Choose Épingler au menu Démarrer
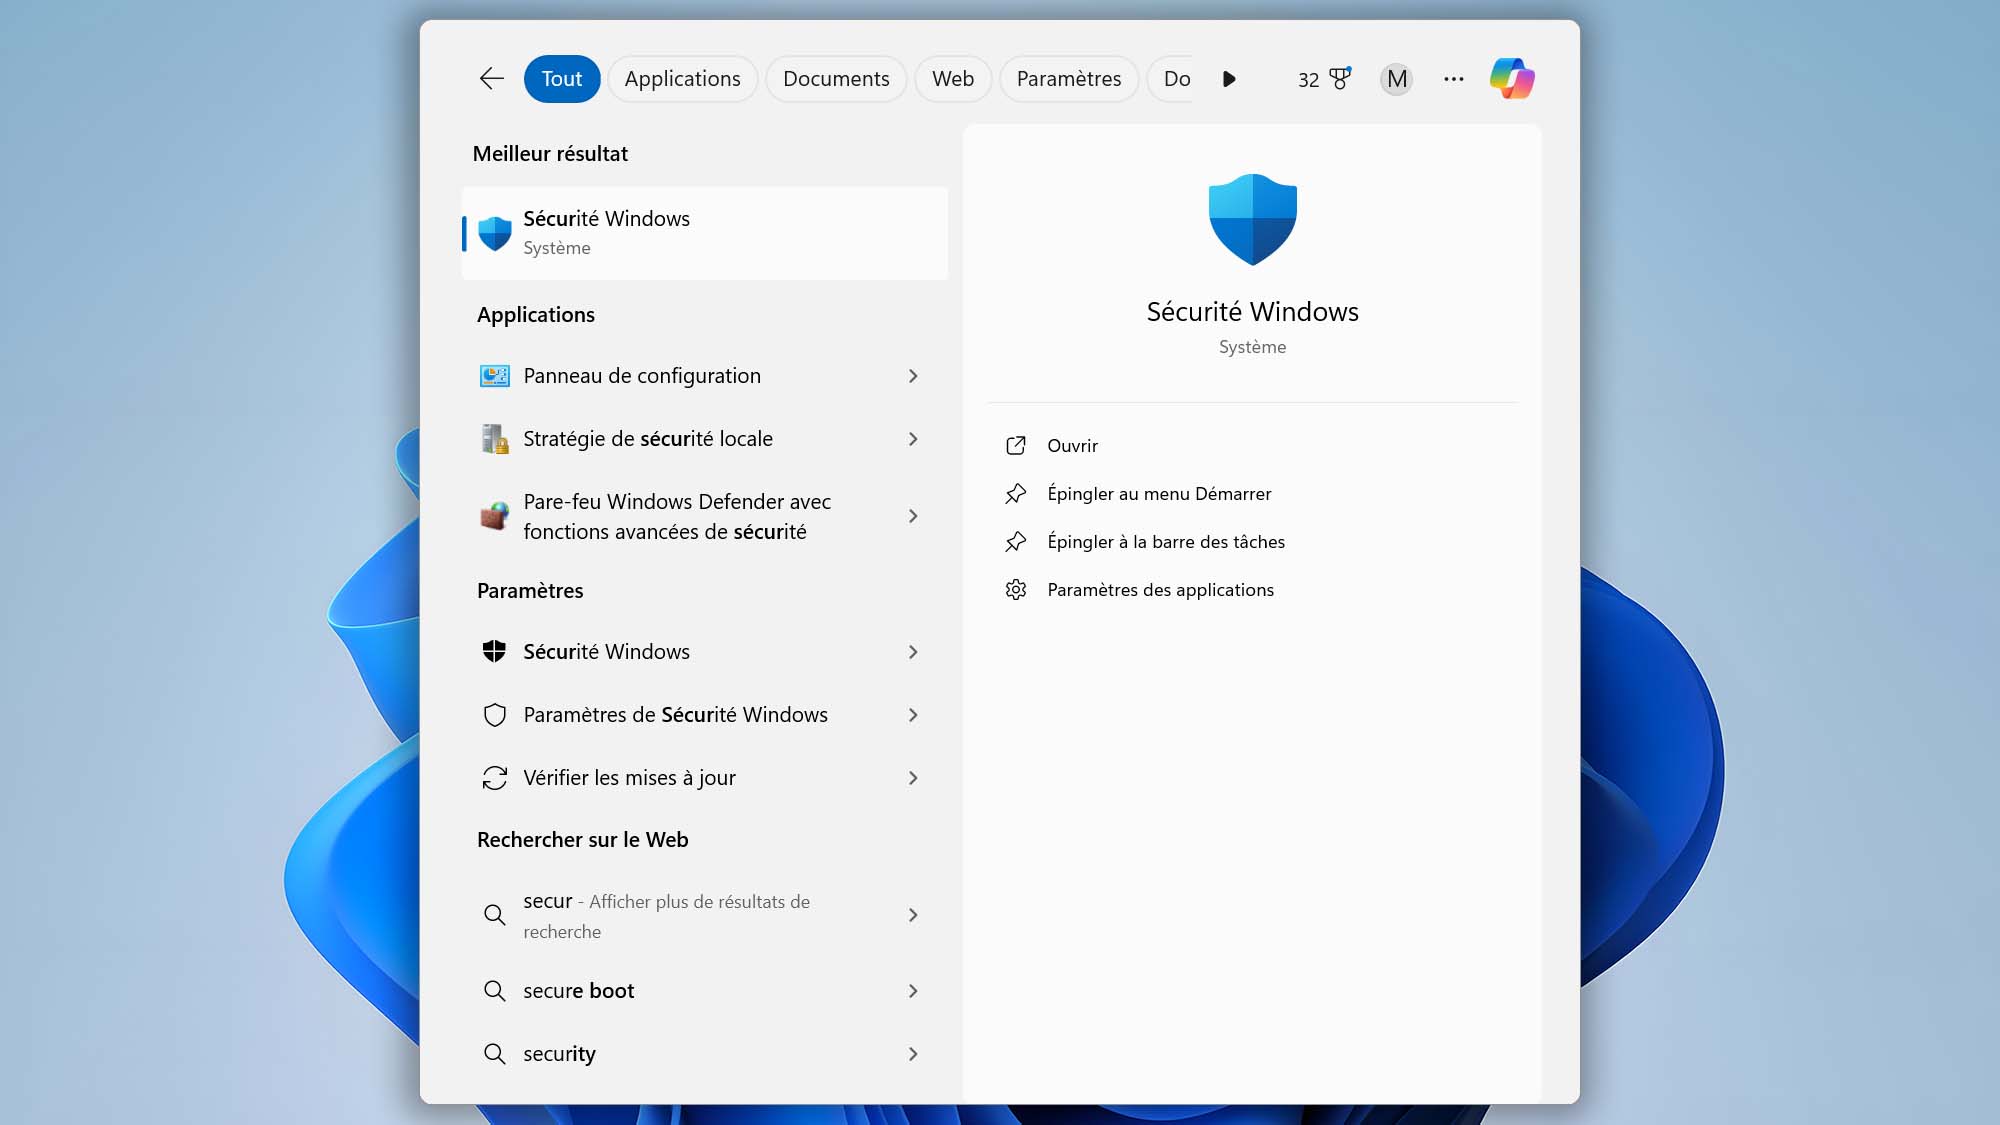 click(x=1252, y=494)
